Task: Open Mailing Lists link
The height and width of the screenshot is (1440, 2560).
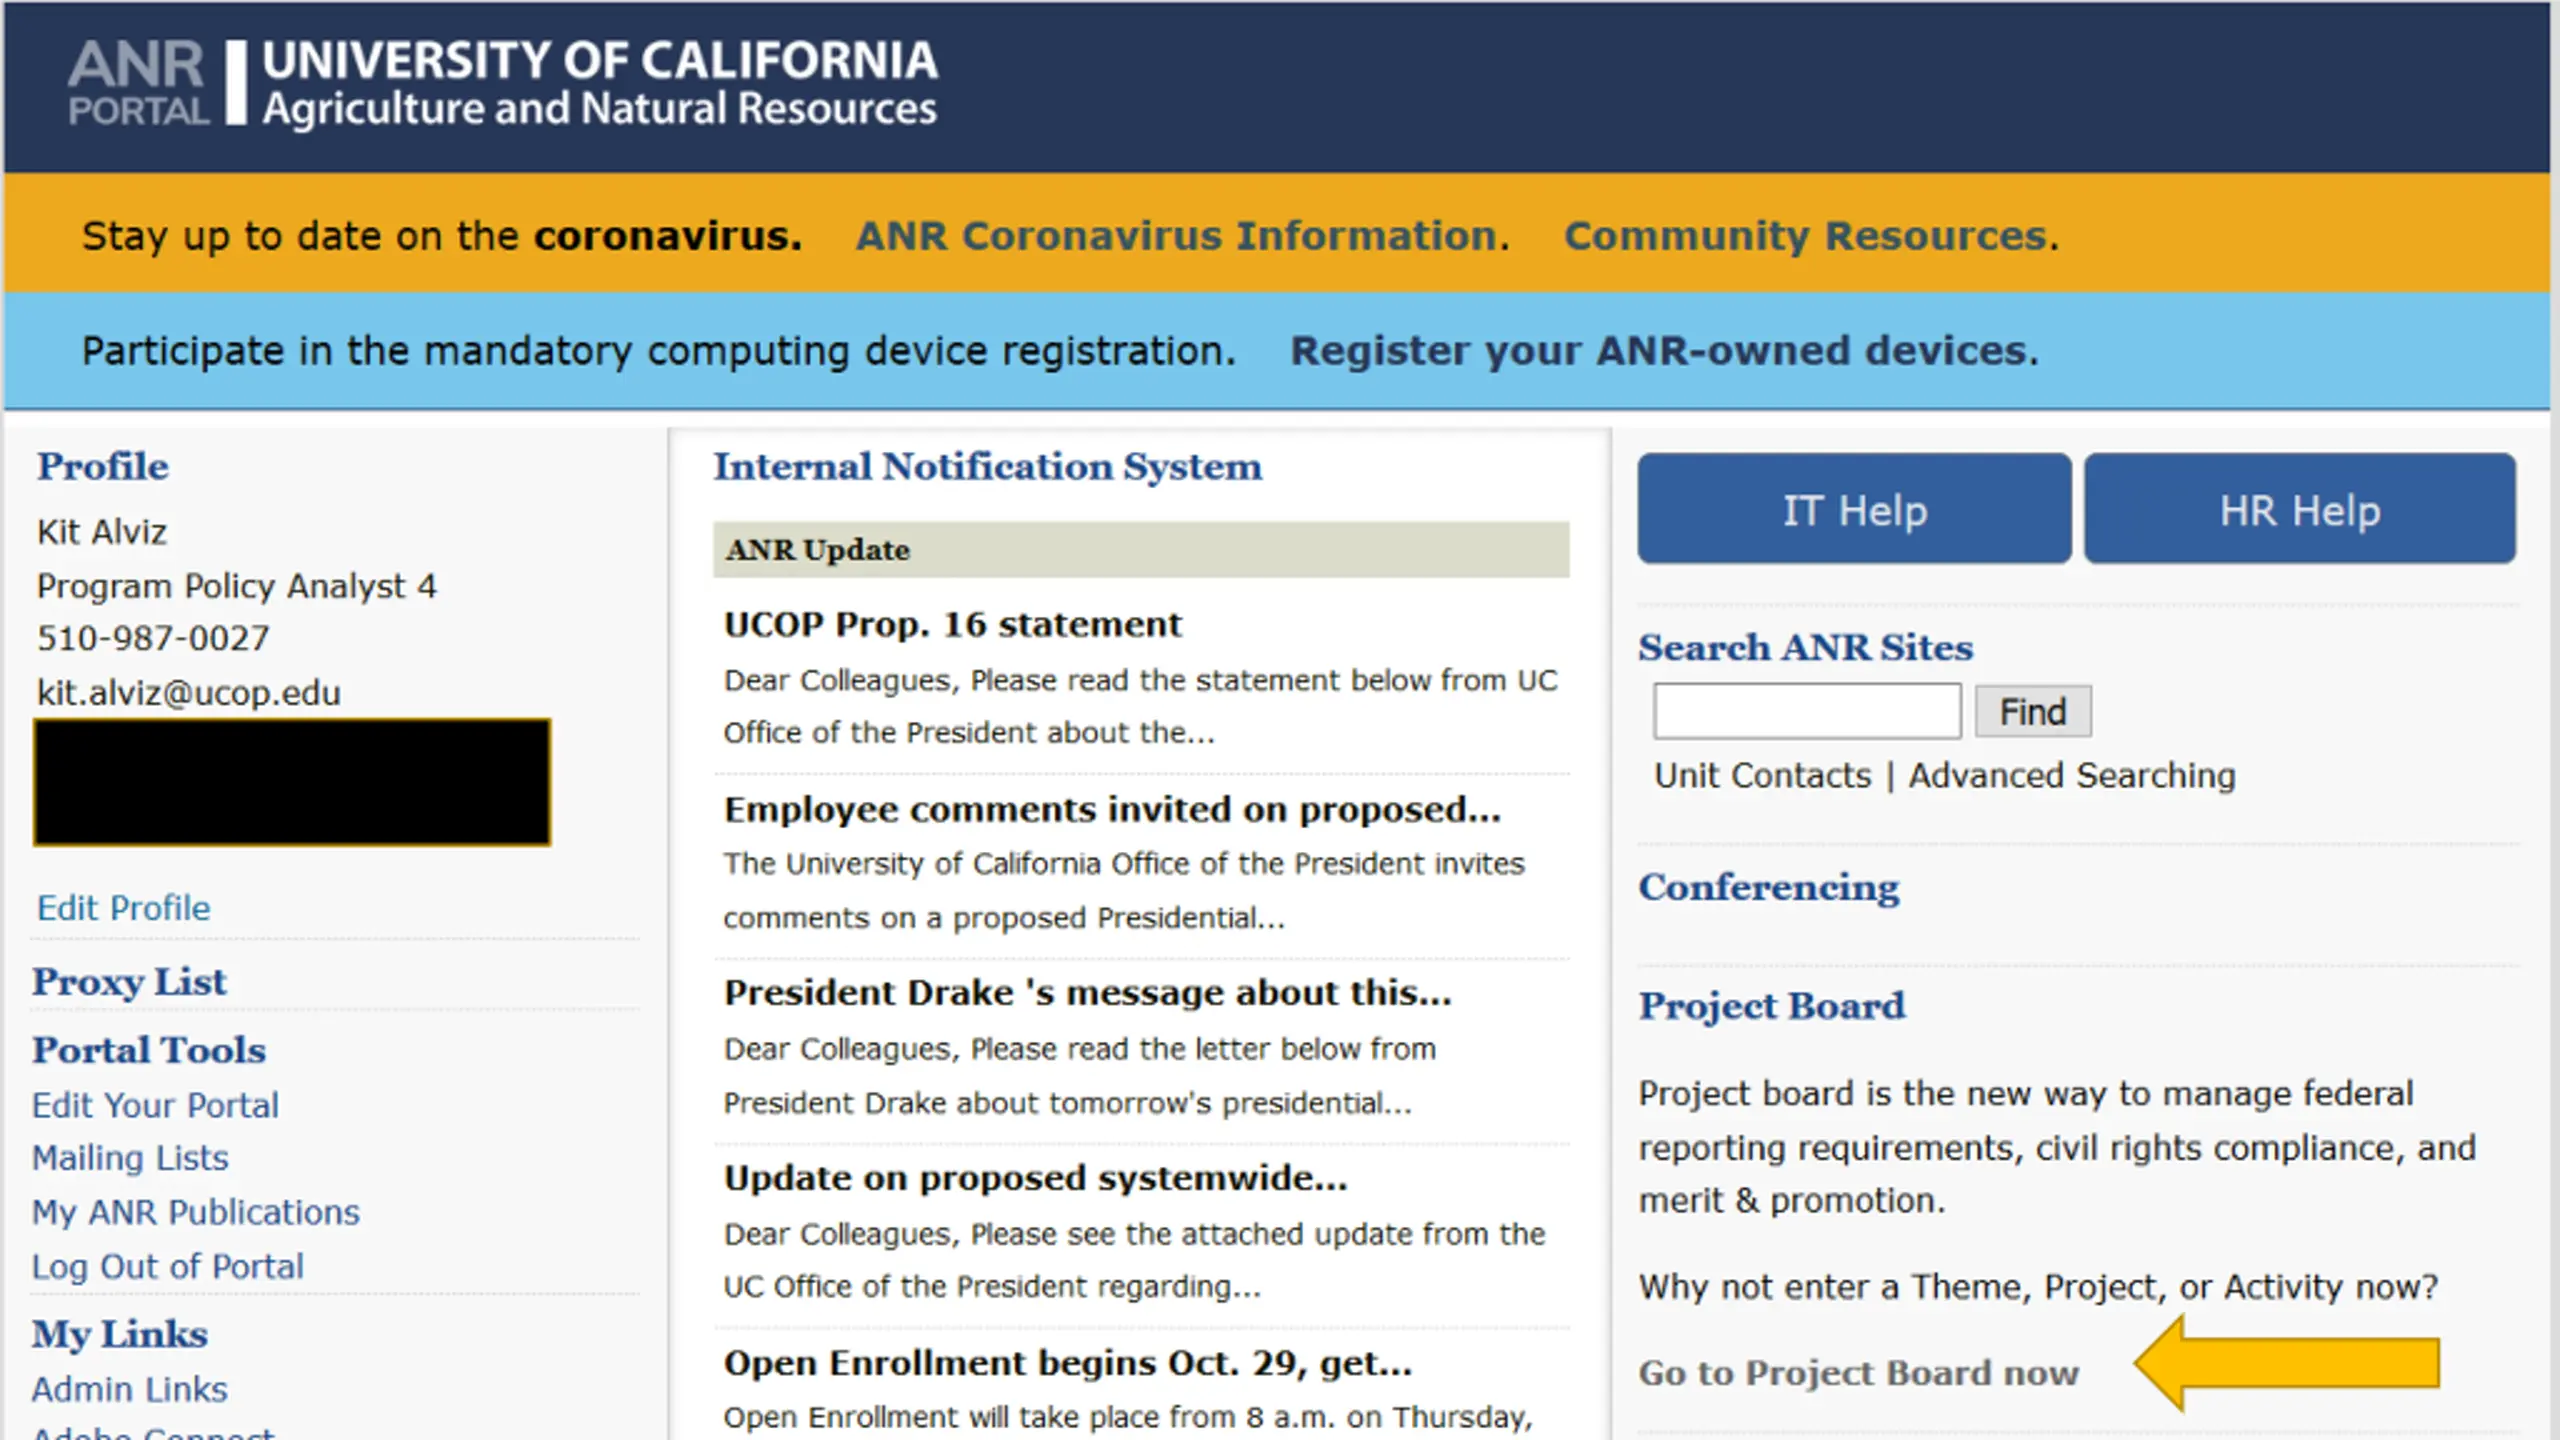Action: click(130, 1158)
